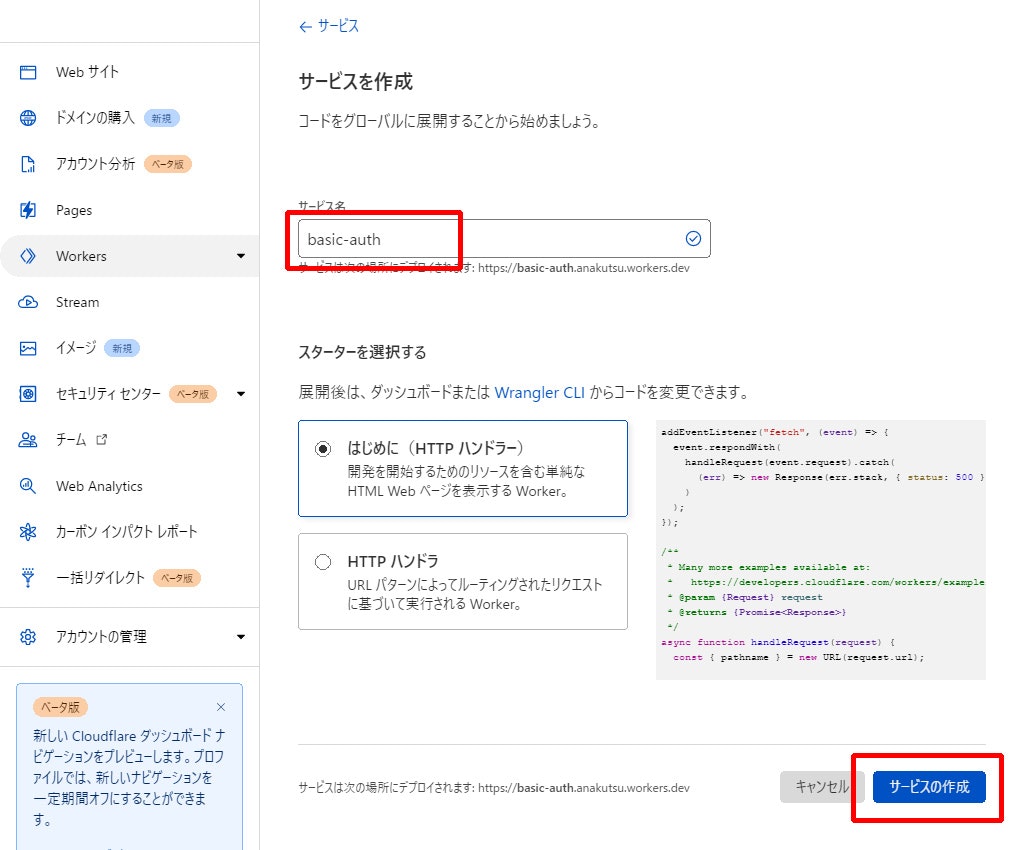This screenshot has height=850, width=1024.
Task: Open the カーボン インパクト レポート icon
Action: [27, 532]
